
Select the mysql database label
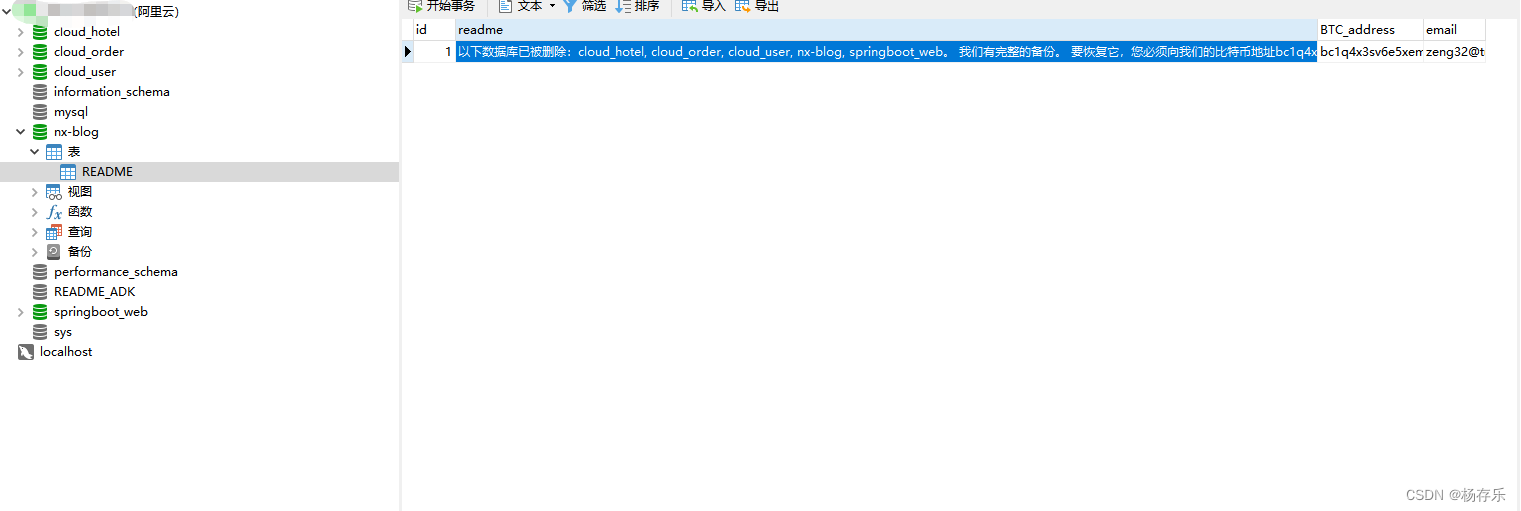pos(71,112)
